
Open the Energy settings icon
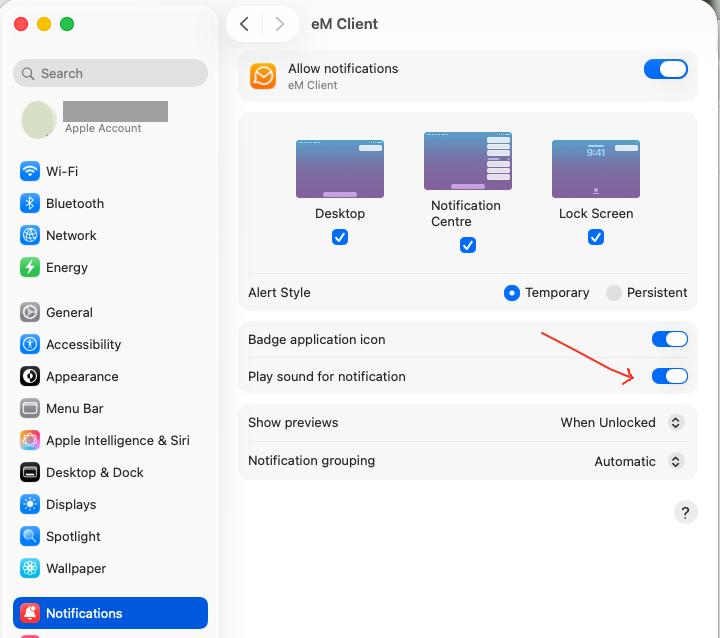[x=30, y=267]
